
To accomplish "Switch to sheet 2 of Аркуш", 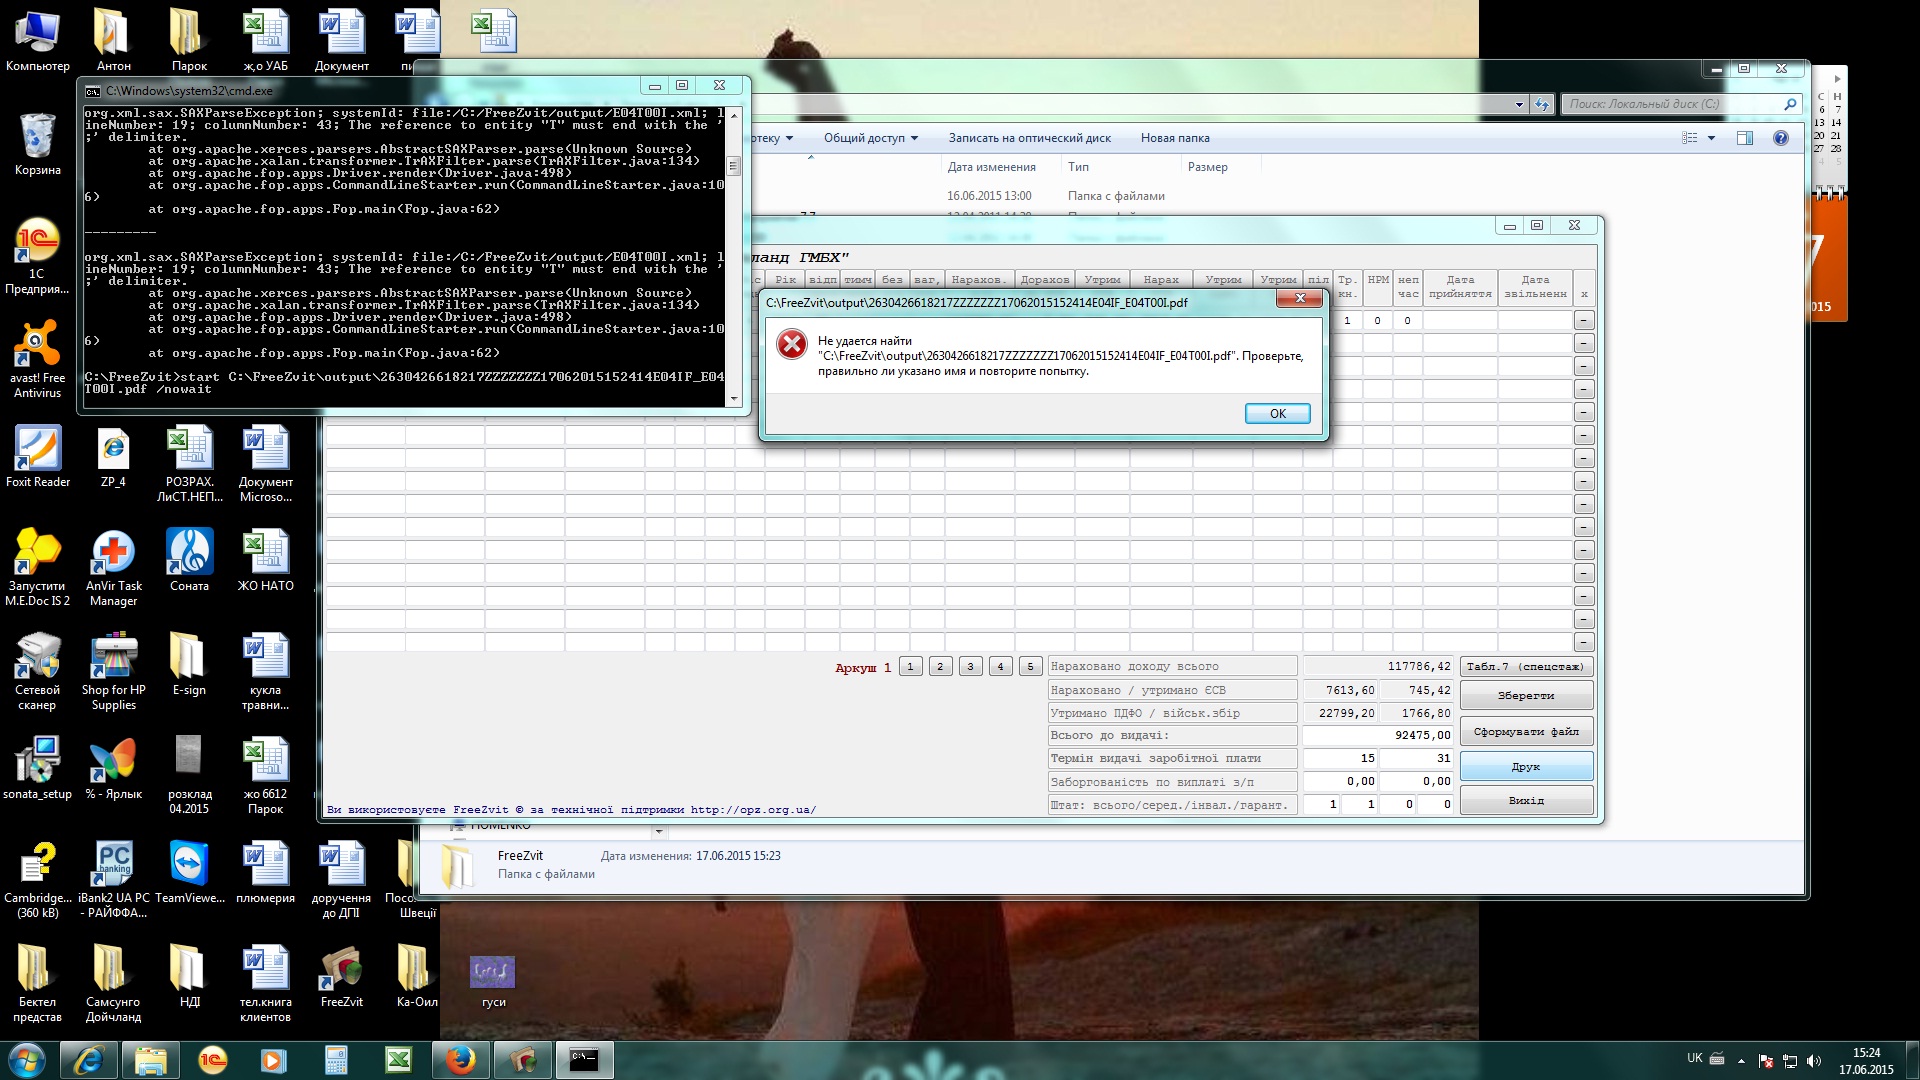I will pyautogui.click(x=940, y=667).
